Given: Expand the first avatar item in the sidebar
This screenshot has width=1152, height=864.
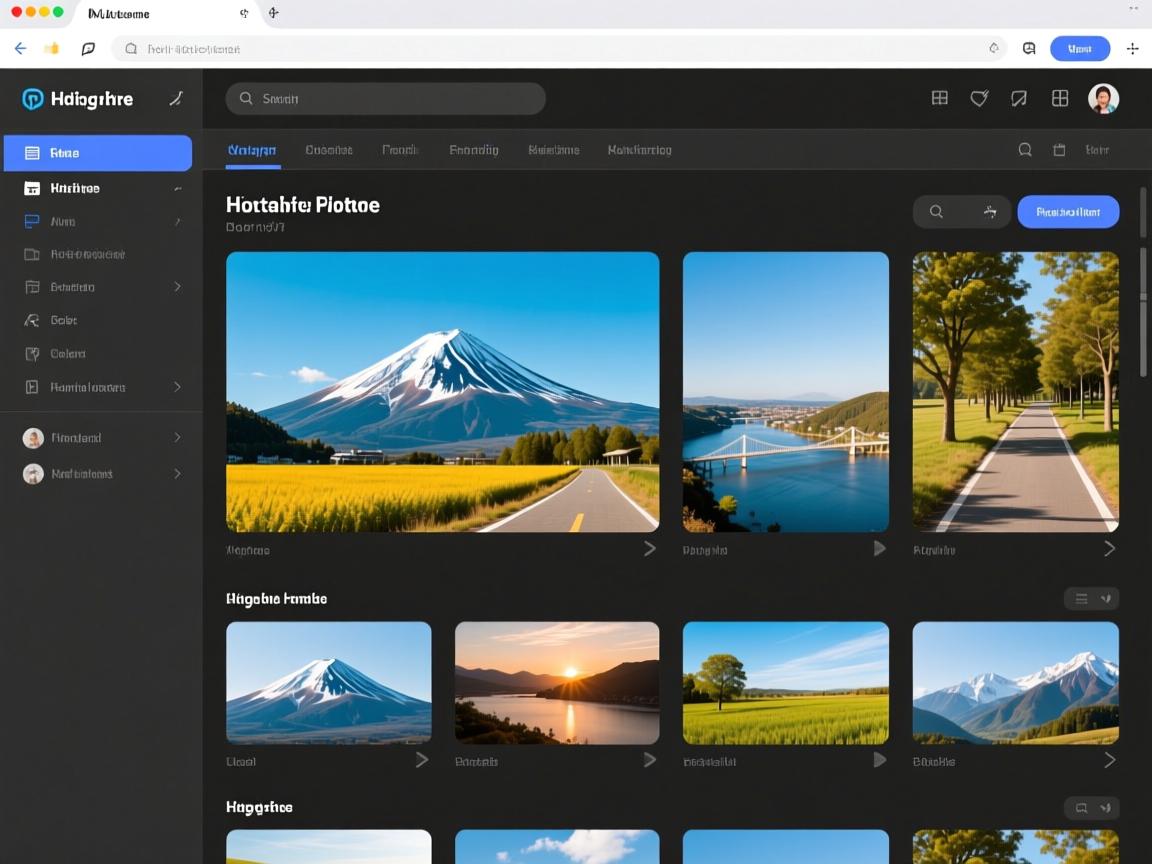Looking at the screenshot, I should pos(177,438).
